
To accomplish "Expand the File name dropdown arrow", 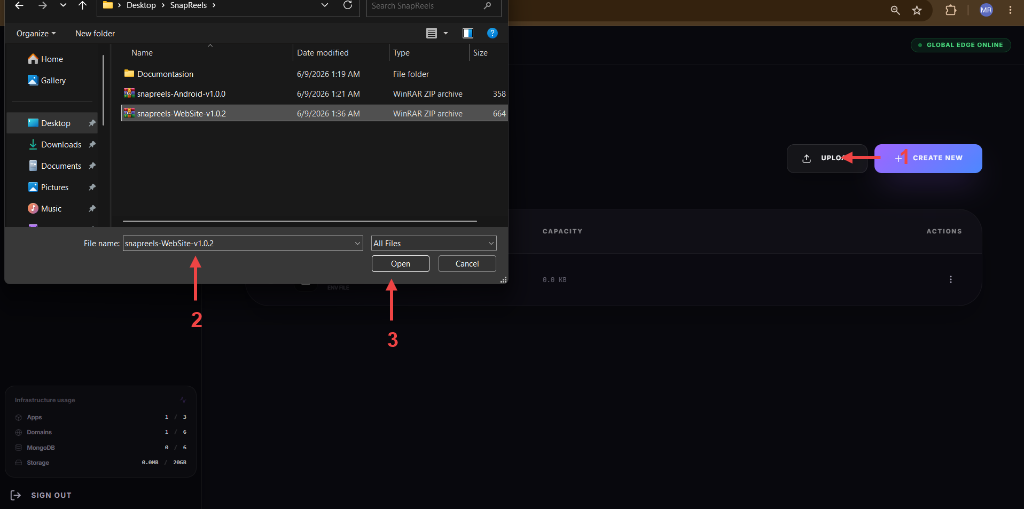I will pyautogui.click(x=357, y=243).
